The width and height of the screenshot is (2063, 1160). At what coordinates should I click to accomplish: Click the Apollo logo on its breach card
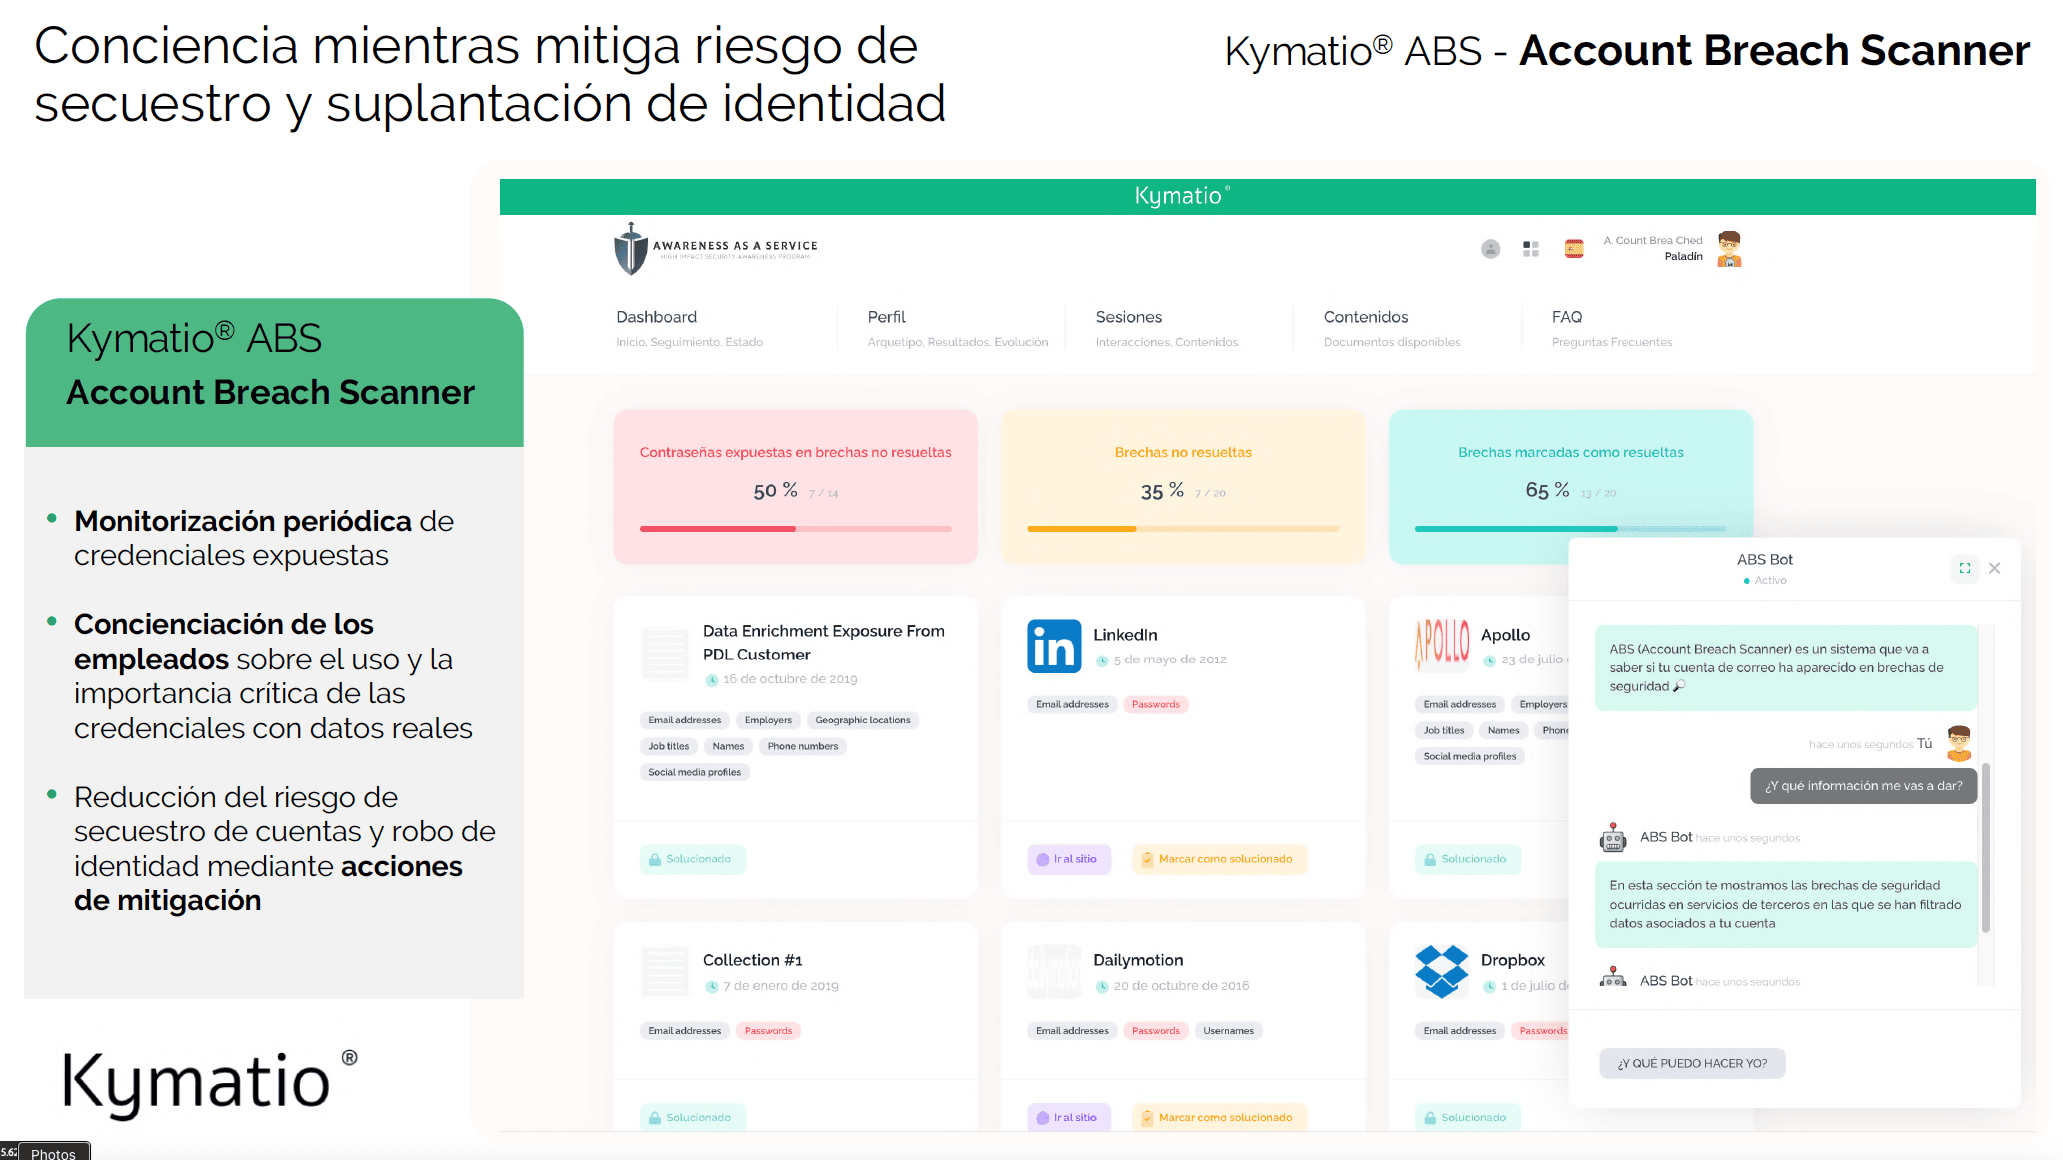(x=1440, y=645)
